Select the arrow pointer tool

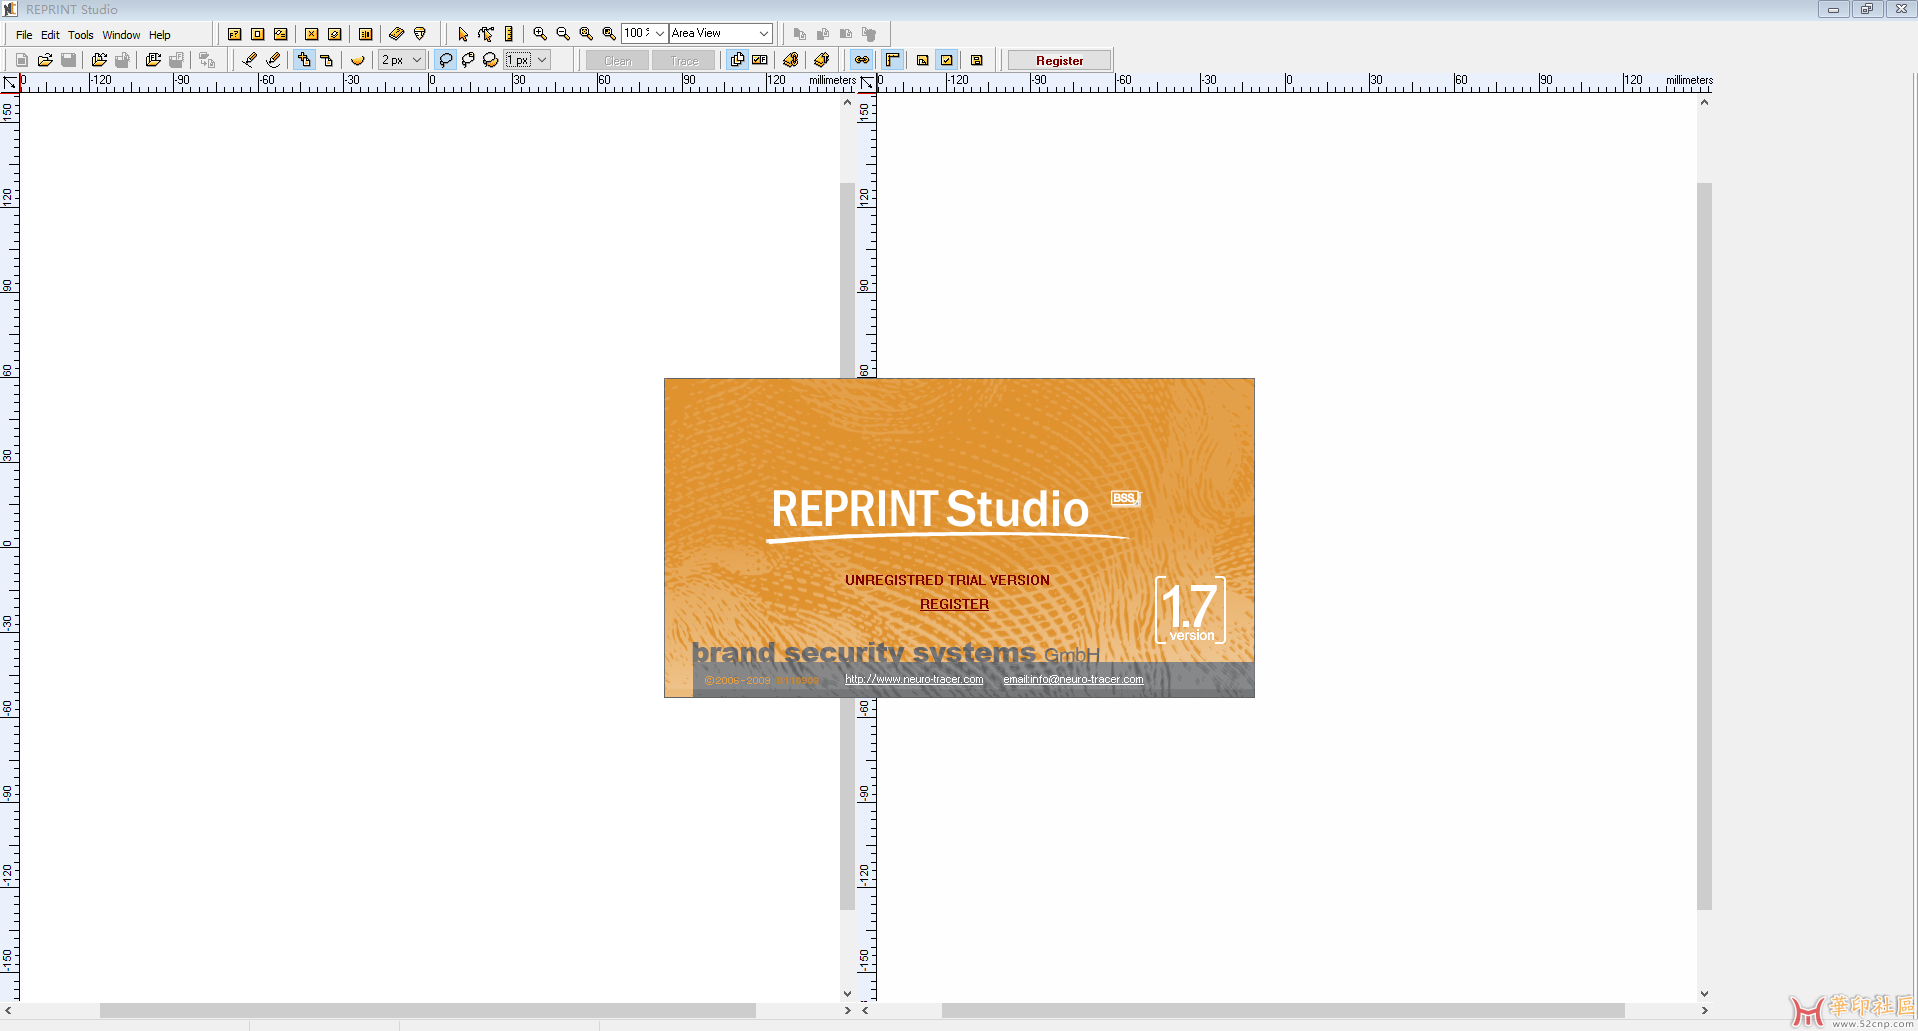point(463,34)
